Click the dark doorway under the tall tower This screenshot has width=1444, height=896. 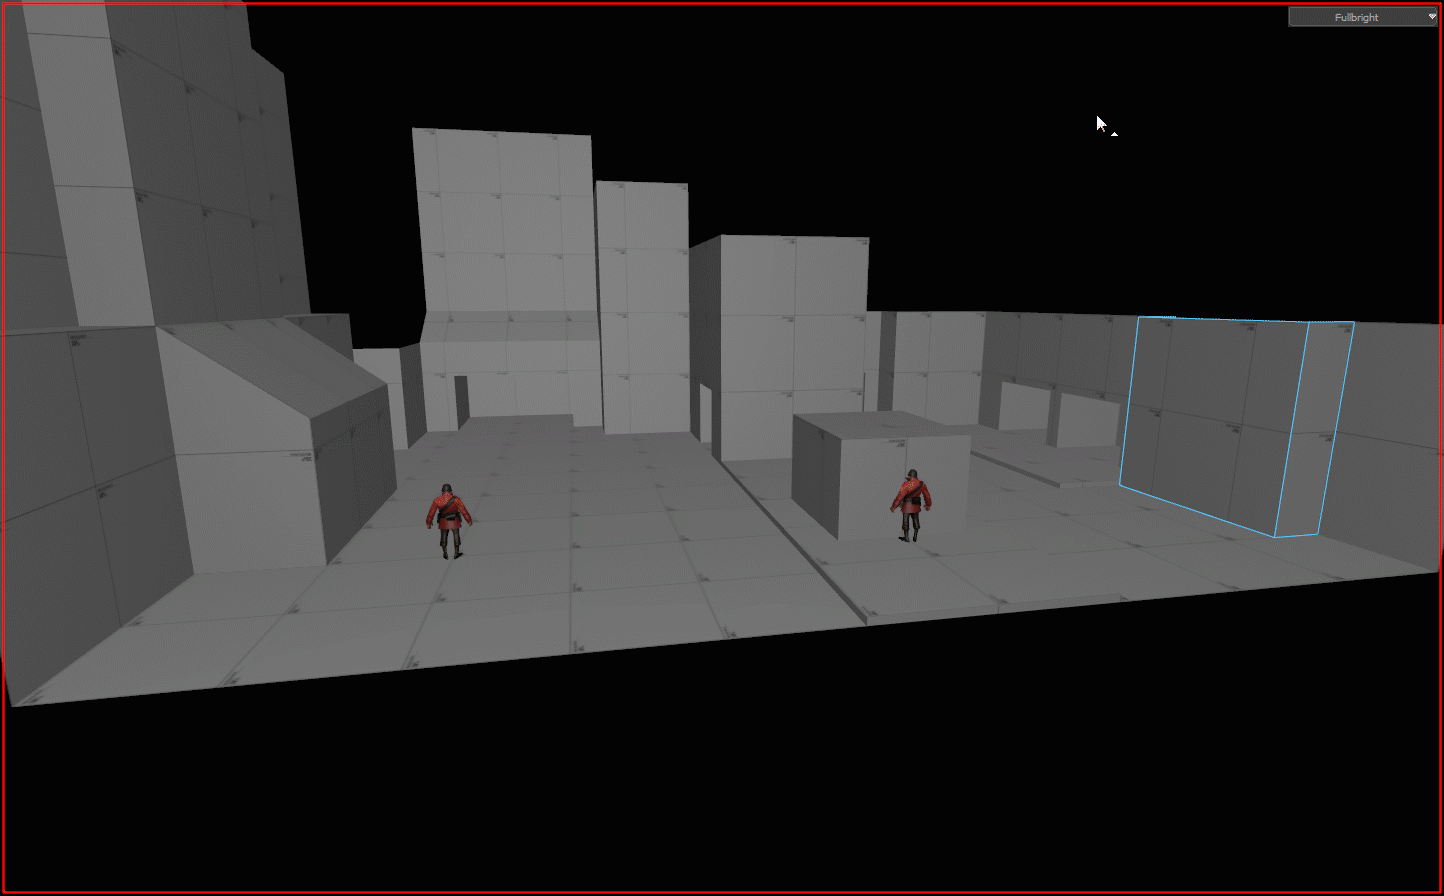[461, 400]
